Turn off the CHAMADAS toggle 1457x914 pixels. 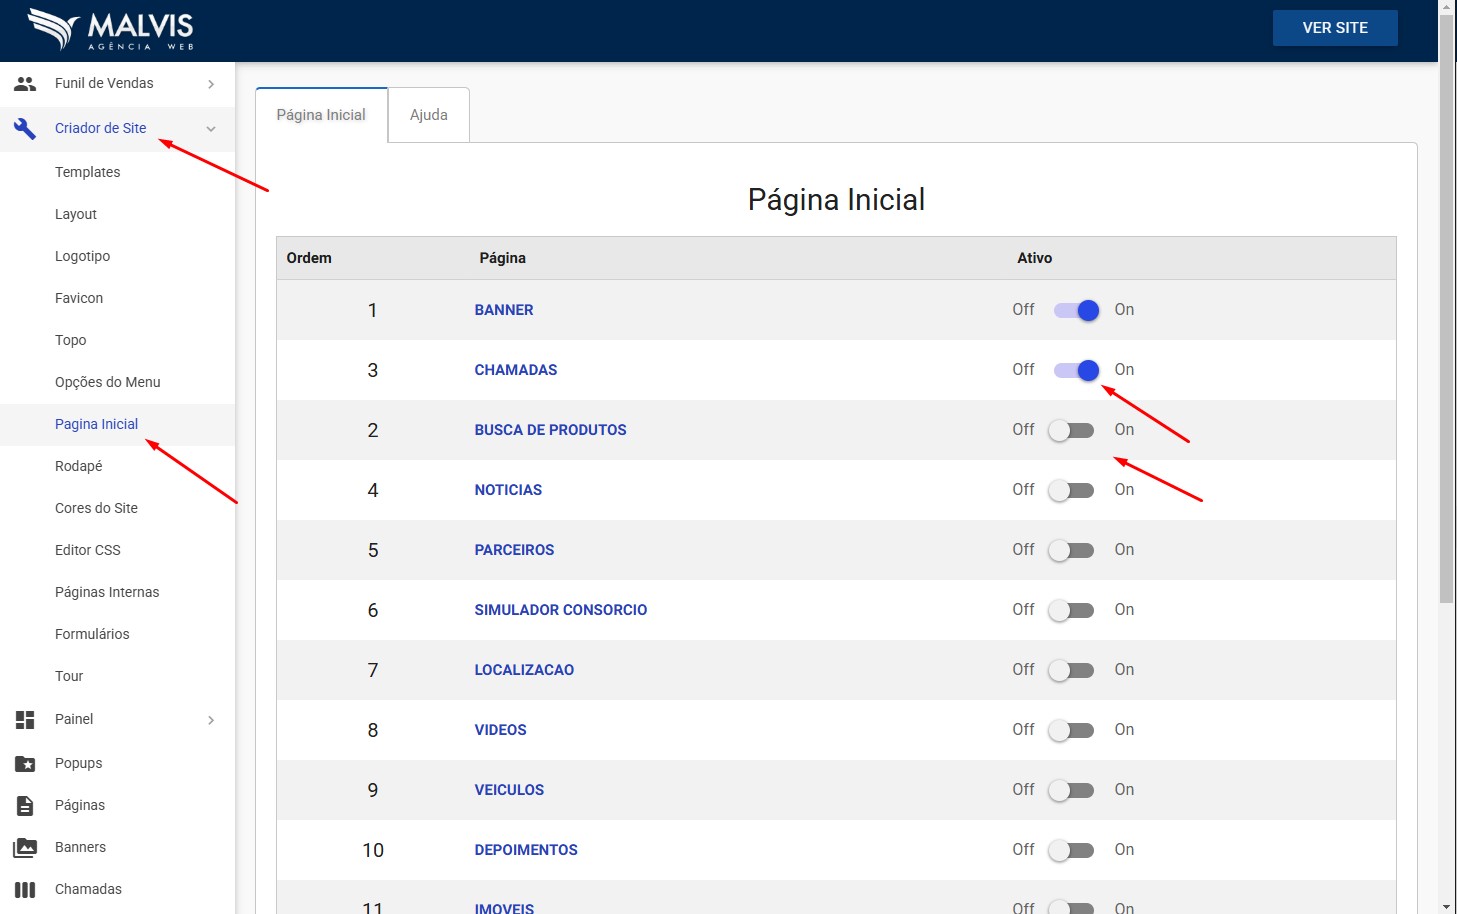pyautogui.click(x=1076, y=370)
